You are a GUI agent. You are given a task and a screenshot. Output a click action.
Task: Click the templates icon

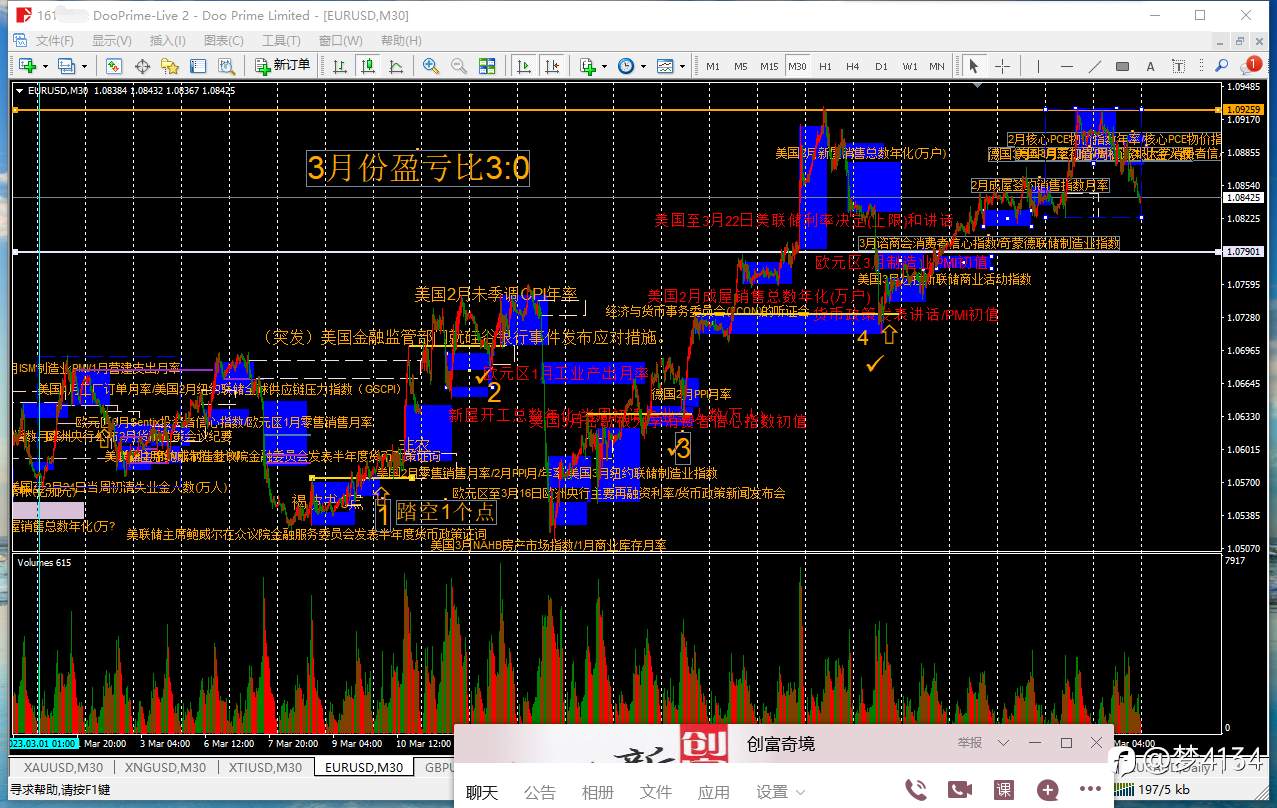point(665,66)
